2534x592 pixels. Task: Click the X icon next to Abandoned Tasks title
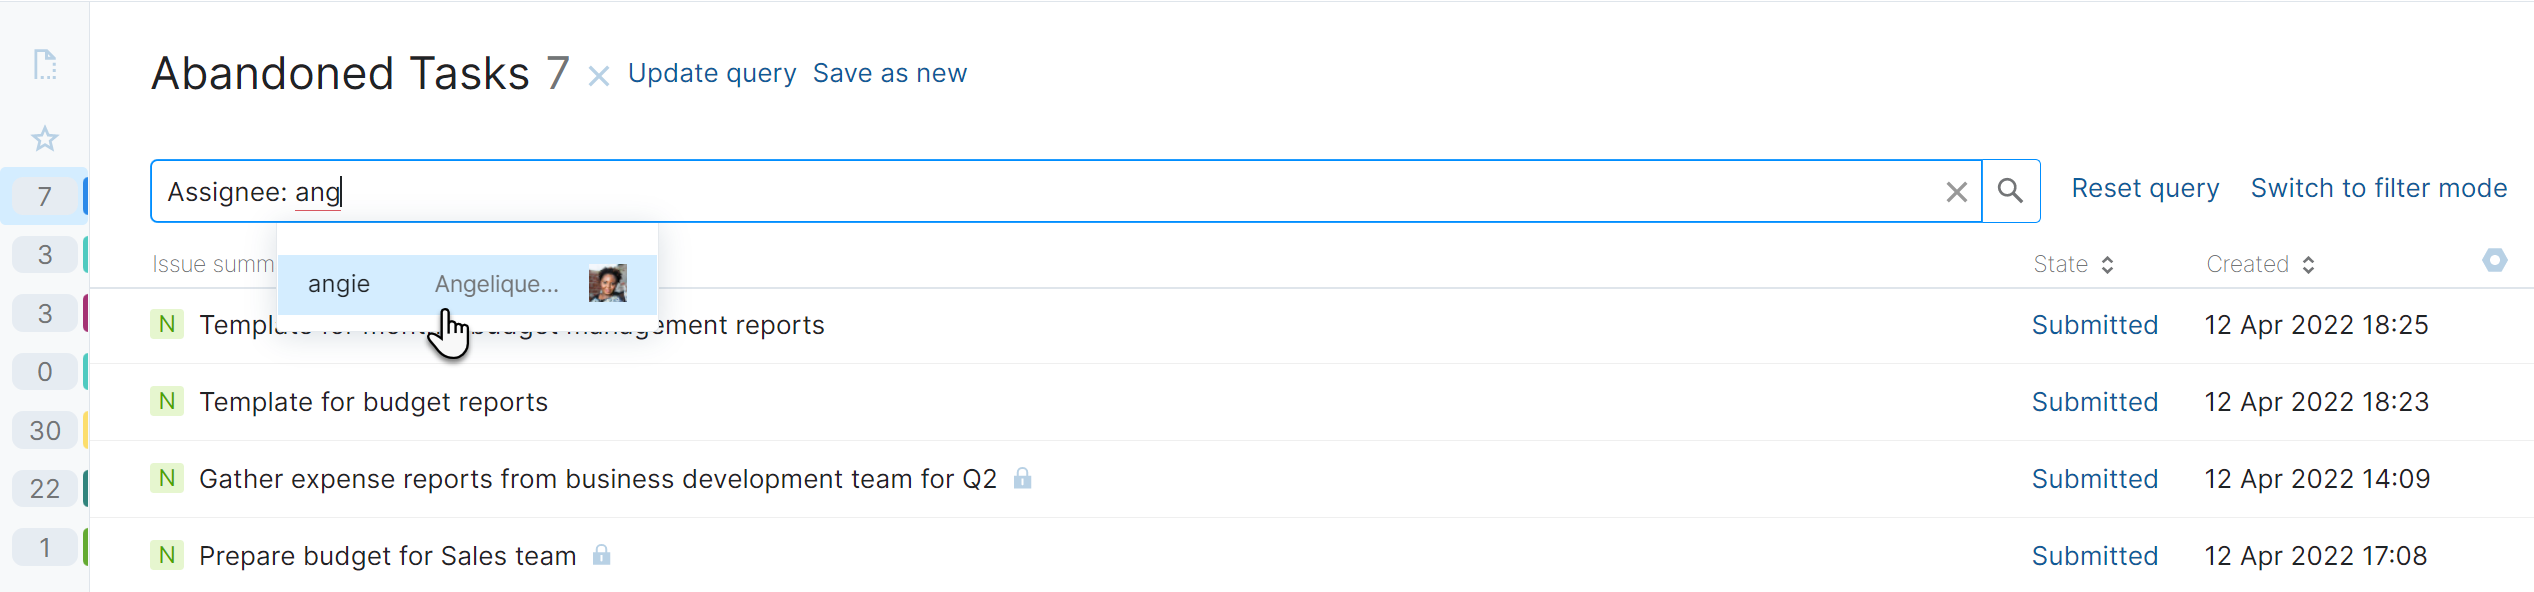point(598,75)
